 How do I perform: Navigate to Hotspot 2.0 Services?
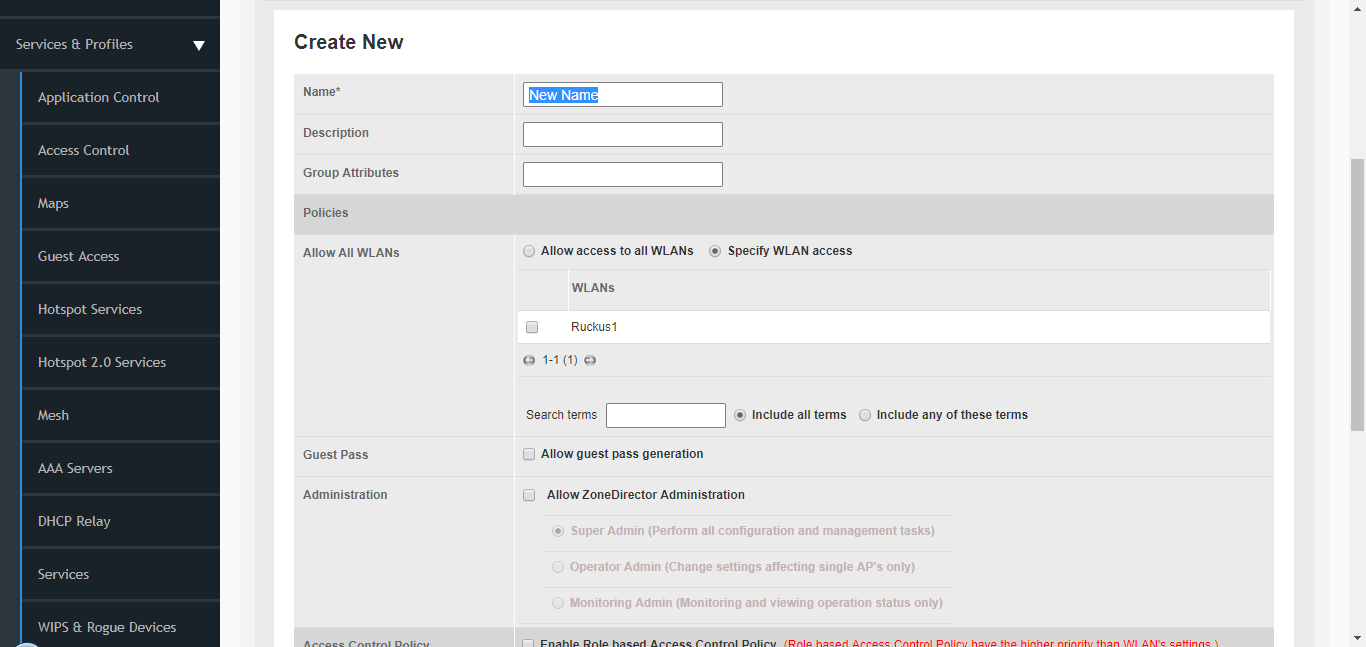[101, 362]
